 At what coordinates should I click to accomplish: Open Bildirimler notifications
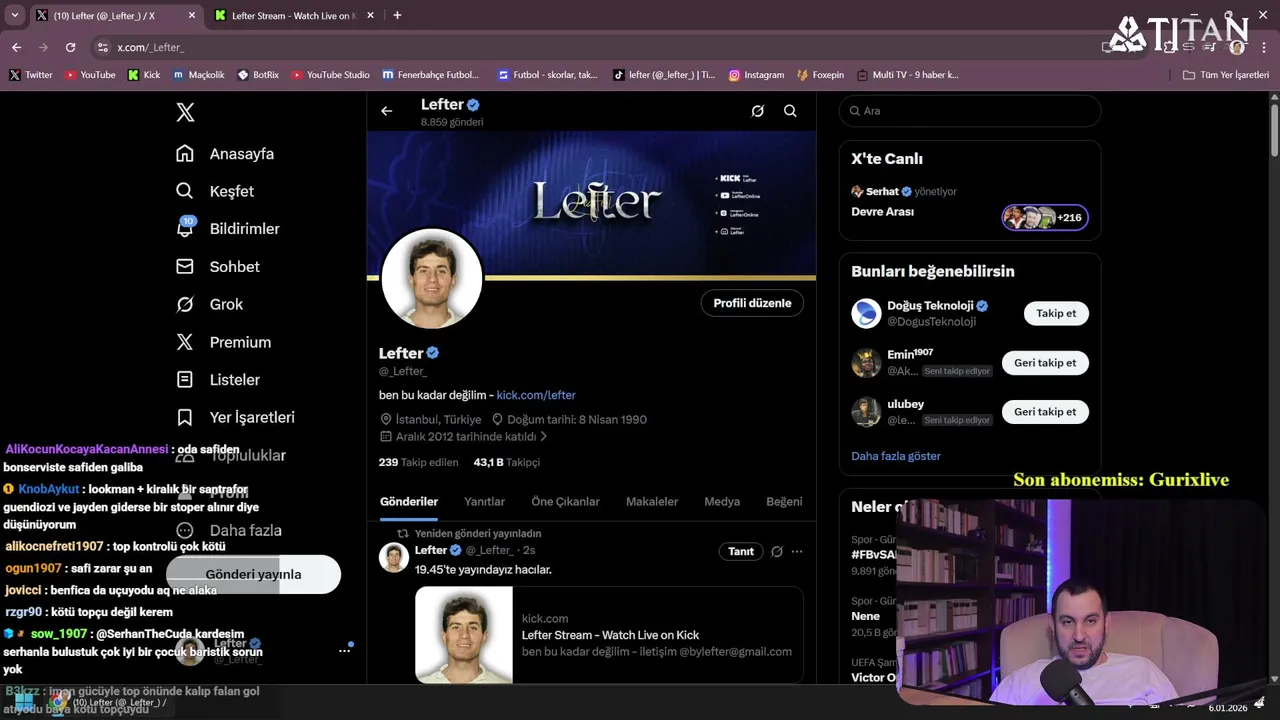(x=228, y=229)
